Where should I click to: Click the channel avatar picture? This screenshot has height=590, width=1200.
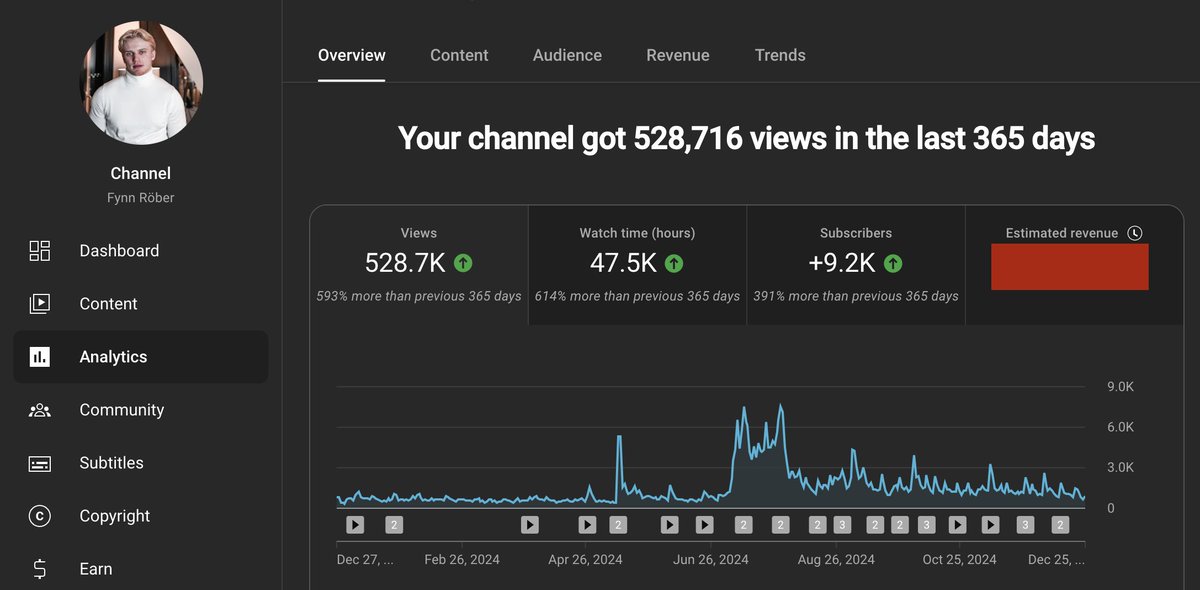click(141, 82)
